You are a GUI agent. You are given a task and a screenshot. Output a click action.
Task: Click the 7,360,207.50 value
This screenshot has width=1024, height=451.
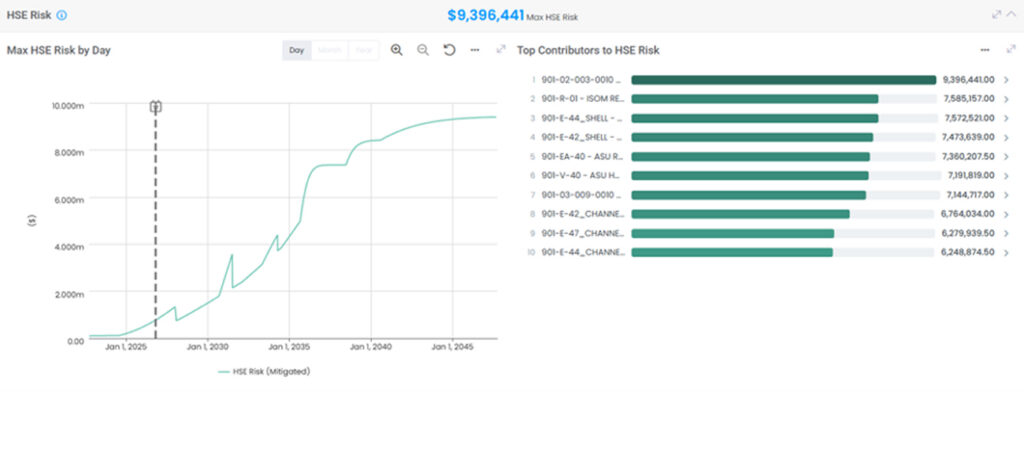click(969, 157)
